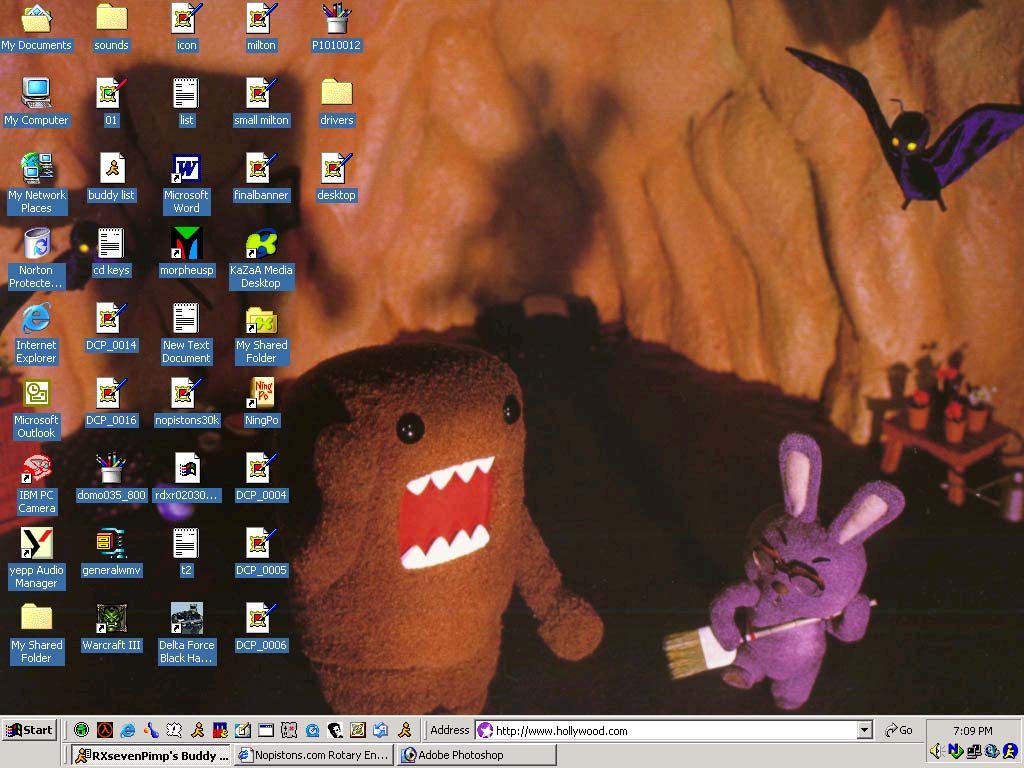Open the IBM PC Camera icon
Image resolution: width=1024 pixels, height=768 pixels.
[36, 469]
